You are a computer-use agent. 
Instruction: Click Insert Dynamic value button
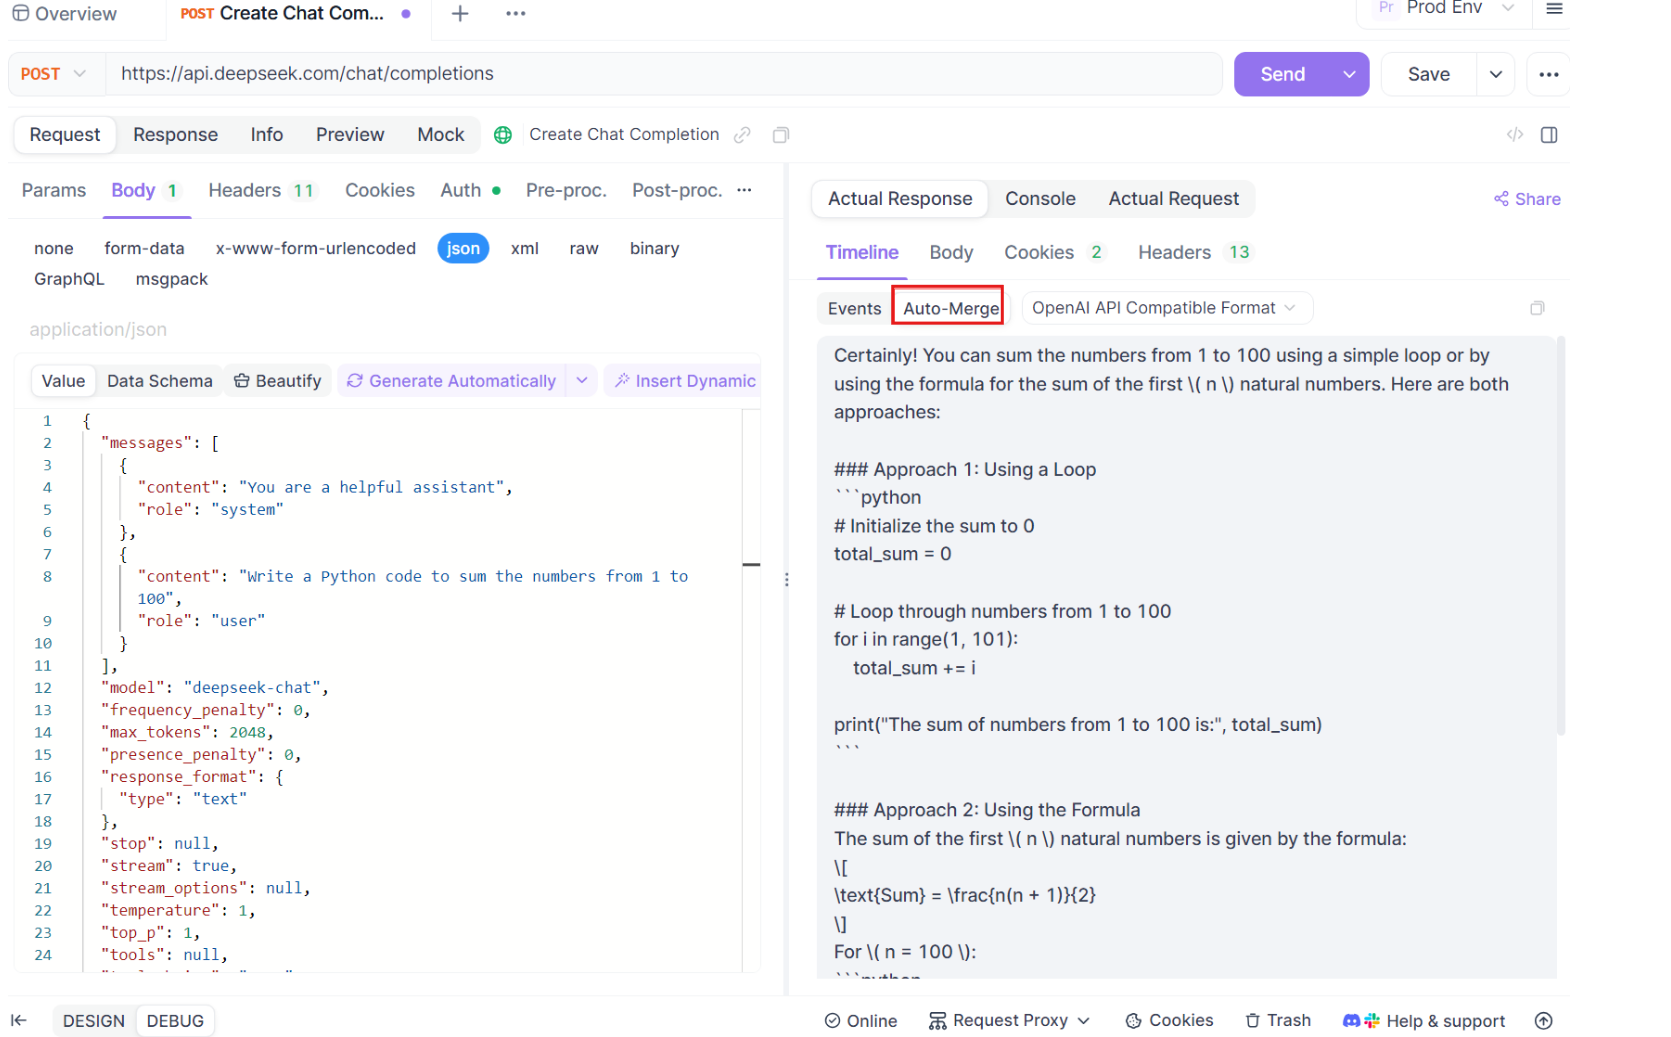coord(684,381)
